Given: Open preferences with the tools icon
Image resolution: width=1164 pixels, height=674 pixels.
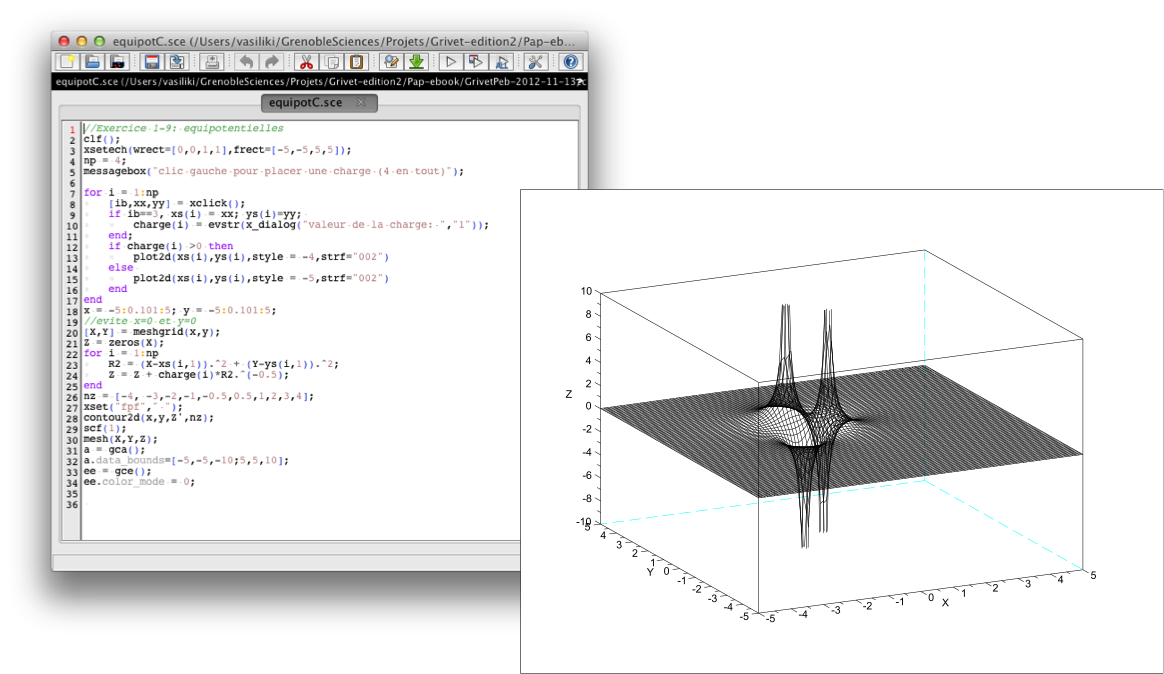Looking at the screenshot, I should click(x=535, y=62).
